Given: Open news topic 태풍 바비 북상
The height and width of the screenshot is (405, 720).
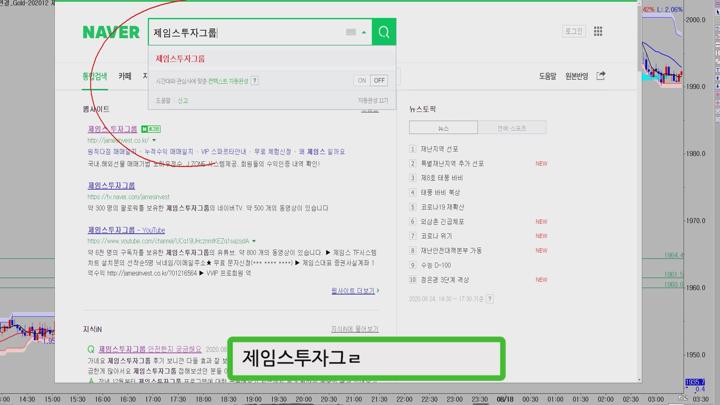Looking at the screenshot, I should click(440, 192).
